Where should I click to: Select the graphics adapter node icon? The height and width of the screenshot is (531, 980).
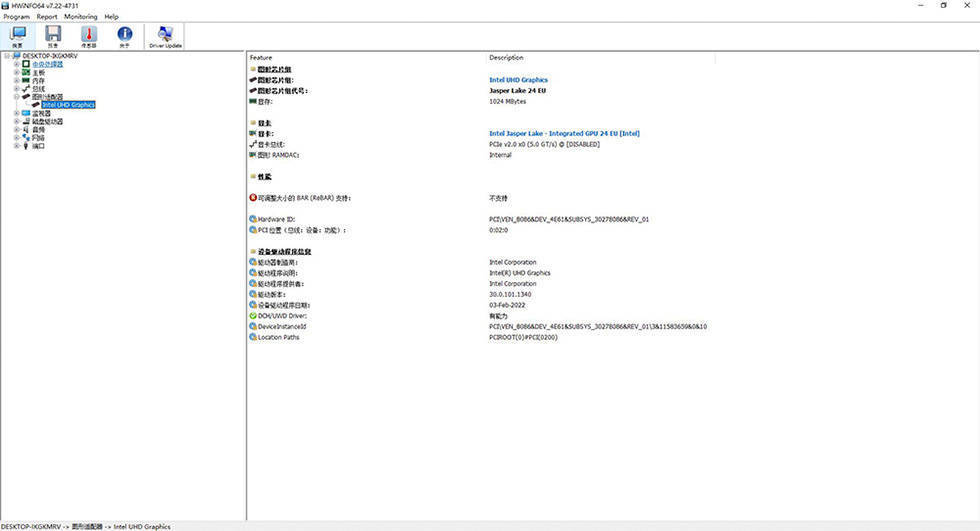tap(26, 97)
